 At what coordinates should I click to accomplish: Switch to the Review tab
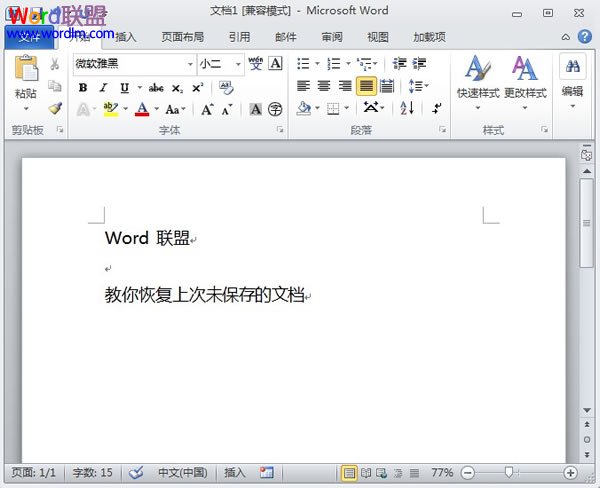click(x=332, y=37)
